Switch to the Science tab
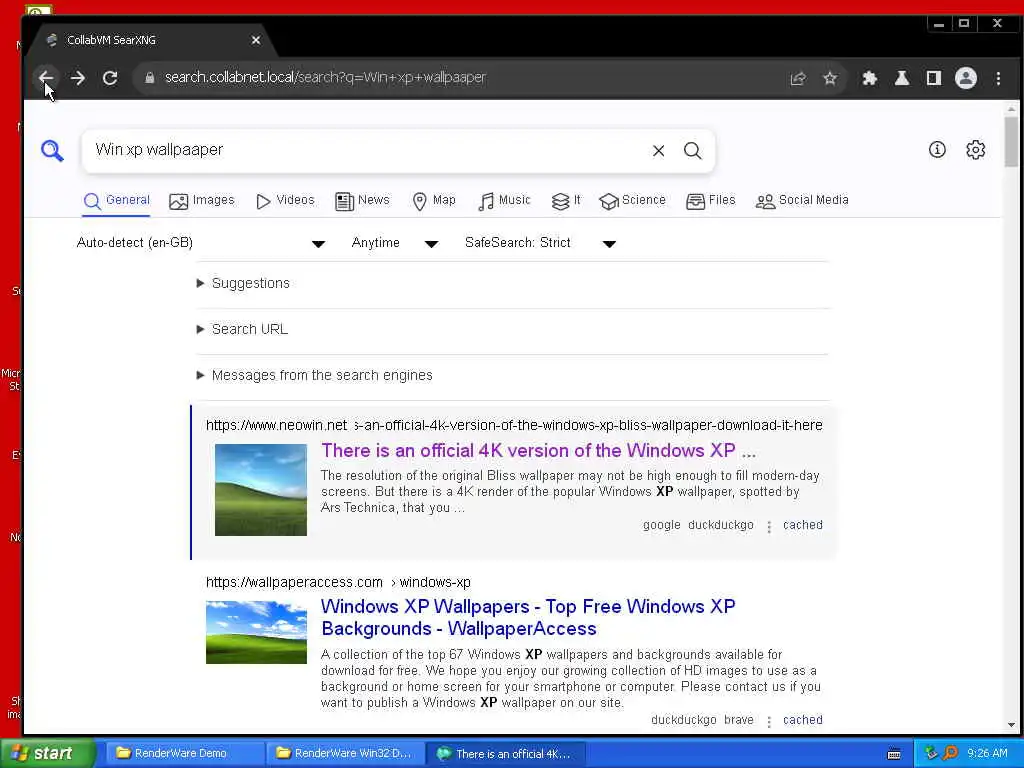Image resolution: width=1024 pixels, height=768 pixels. [632, 200]
